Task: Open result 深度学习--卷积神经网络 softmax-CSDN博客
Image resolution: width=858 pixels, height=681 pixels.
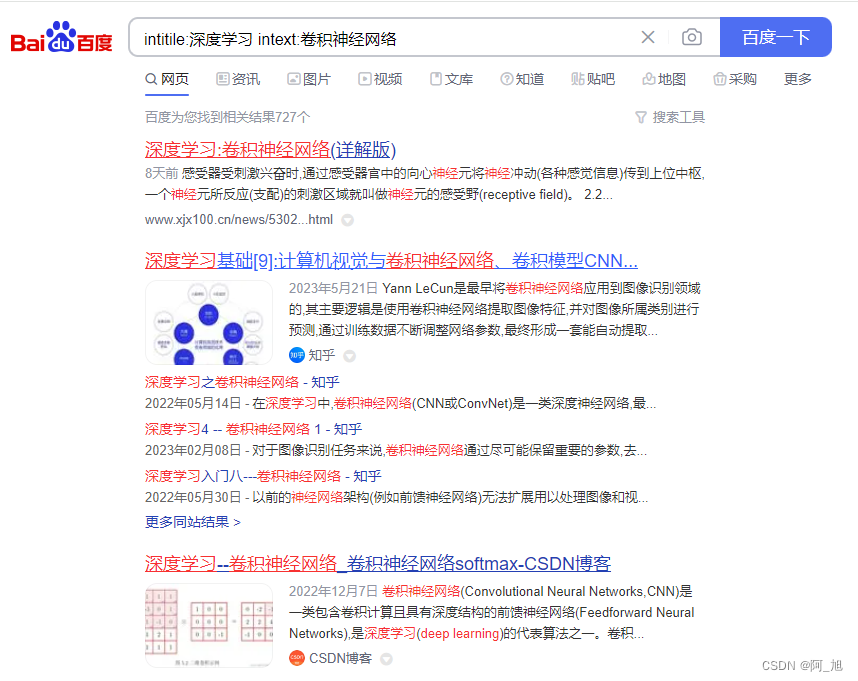Action: coord(378,563)
